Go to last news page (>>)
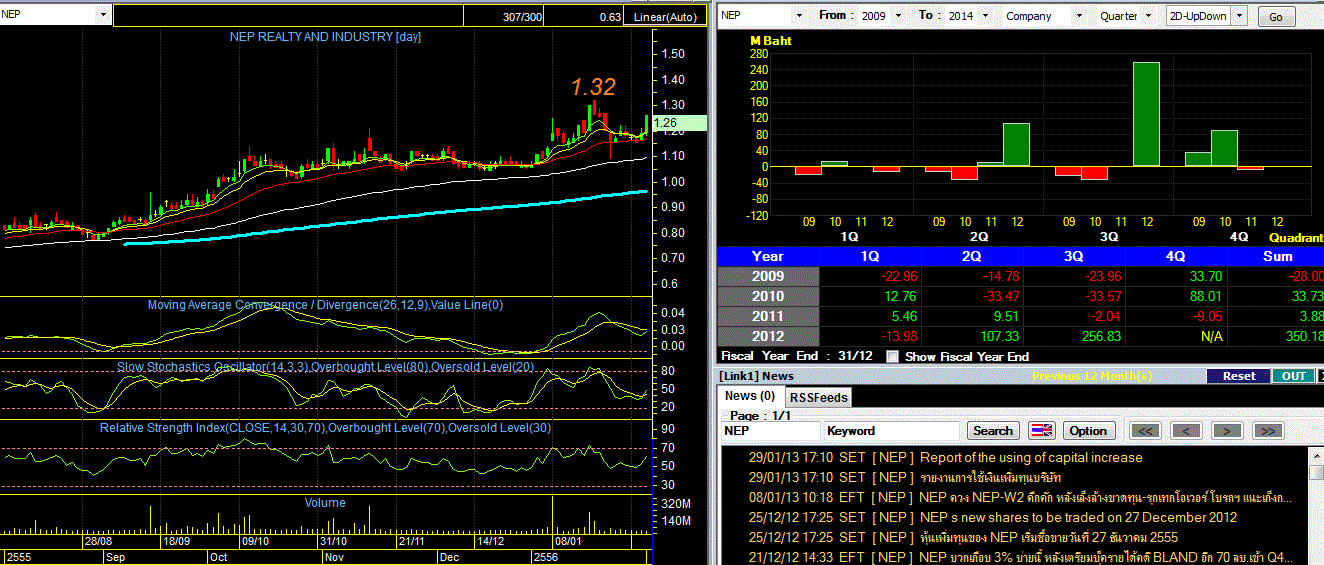This screenshot has width=1324, height=565. [1267, 431]
